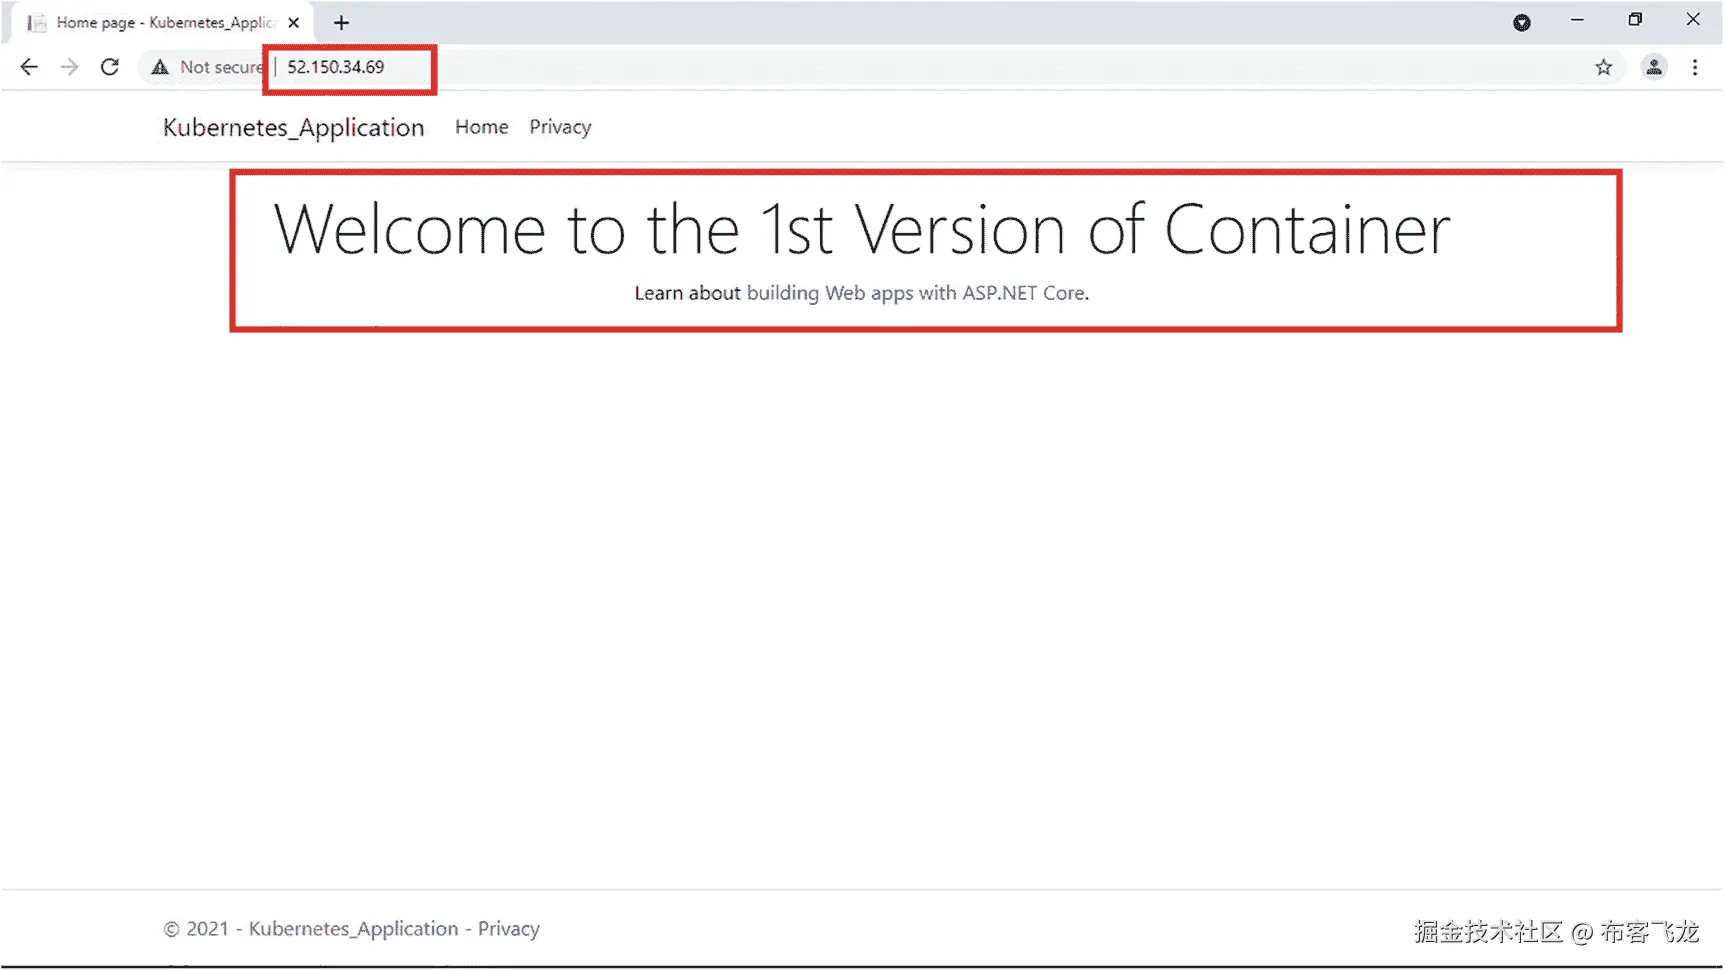Click the Not secure warning icon
Image resolution: width=1725 pixels, height=971 pixels.
click(x=160, y=67)
